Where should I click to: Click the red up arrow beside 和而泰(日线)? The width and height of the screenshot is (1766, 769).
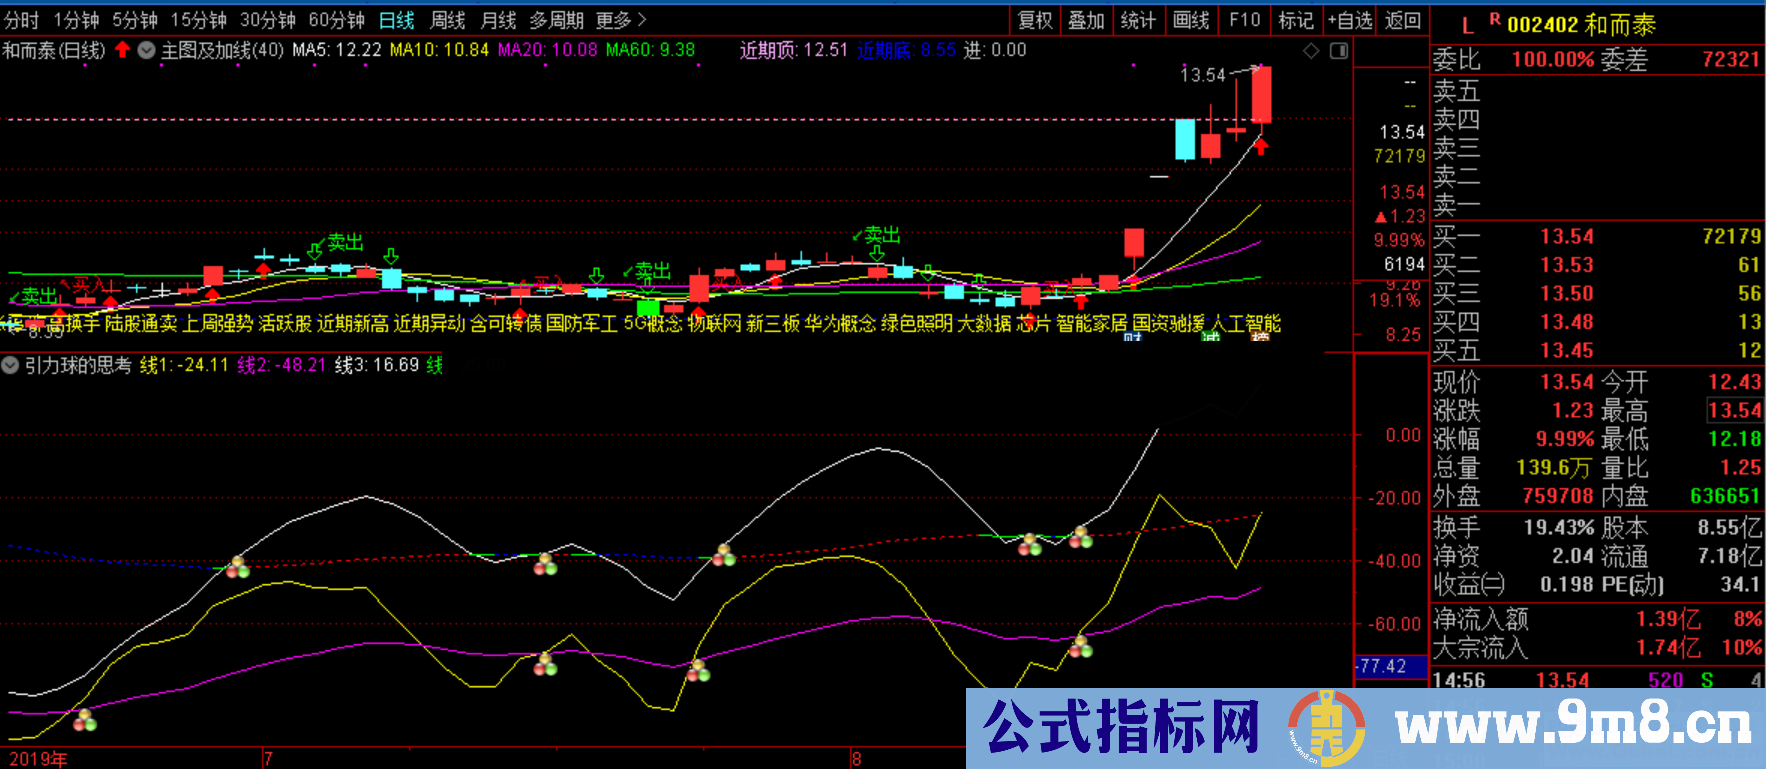pos(122,50)
